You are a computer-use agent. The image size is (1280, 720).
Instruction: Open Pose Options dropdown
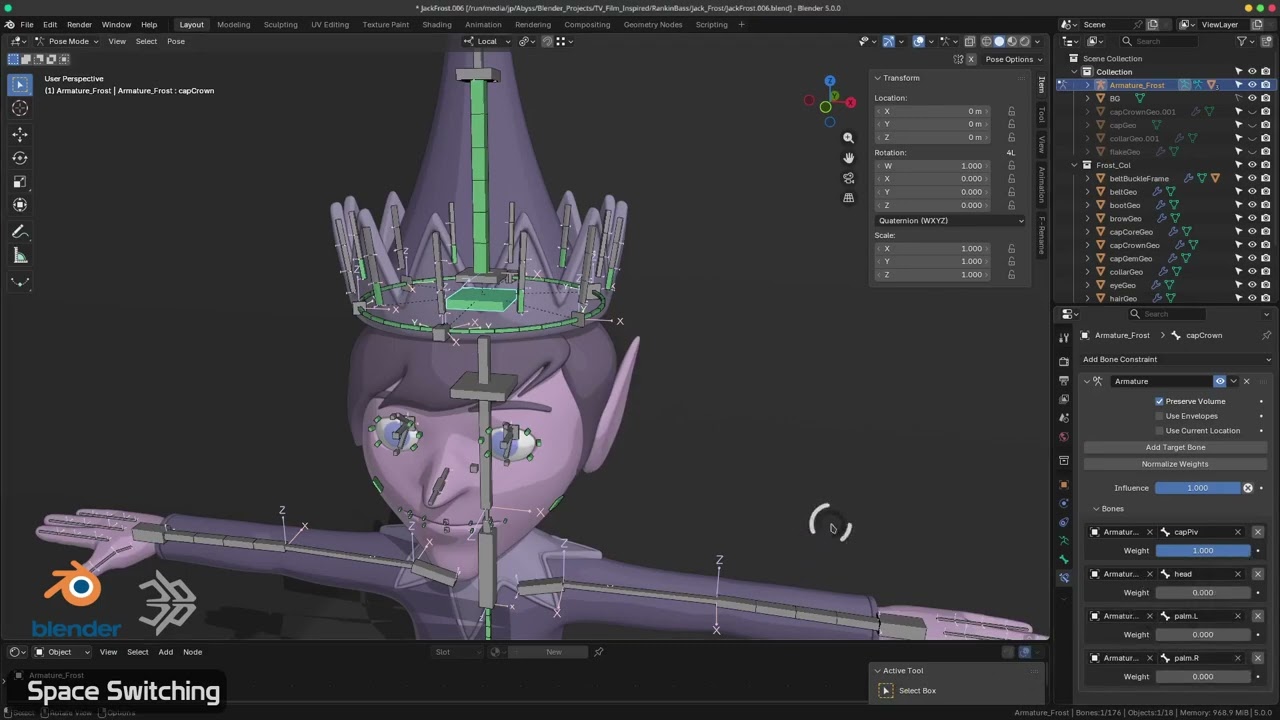tap(1014, 59)
